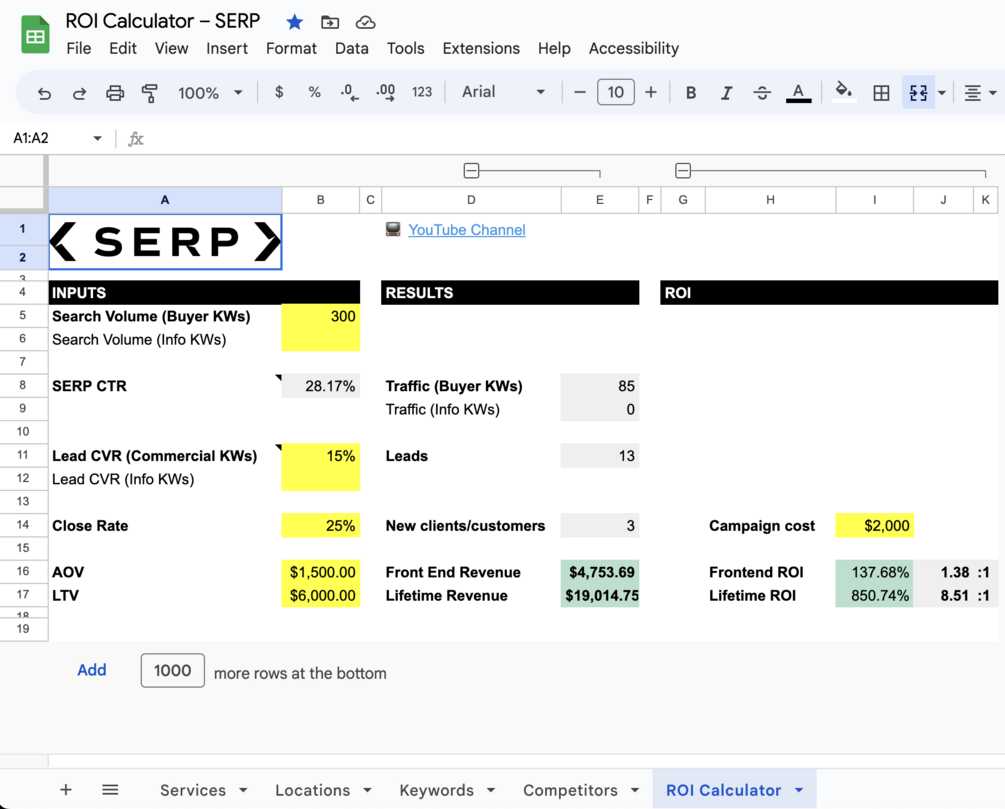Select the SERP CTR cell 28.17%
The width and height of the screenshot is (1005, 809).
[320, 386]
